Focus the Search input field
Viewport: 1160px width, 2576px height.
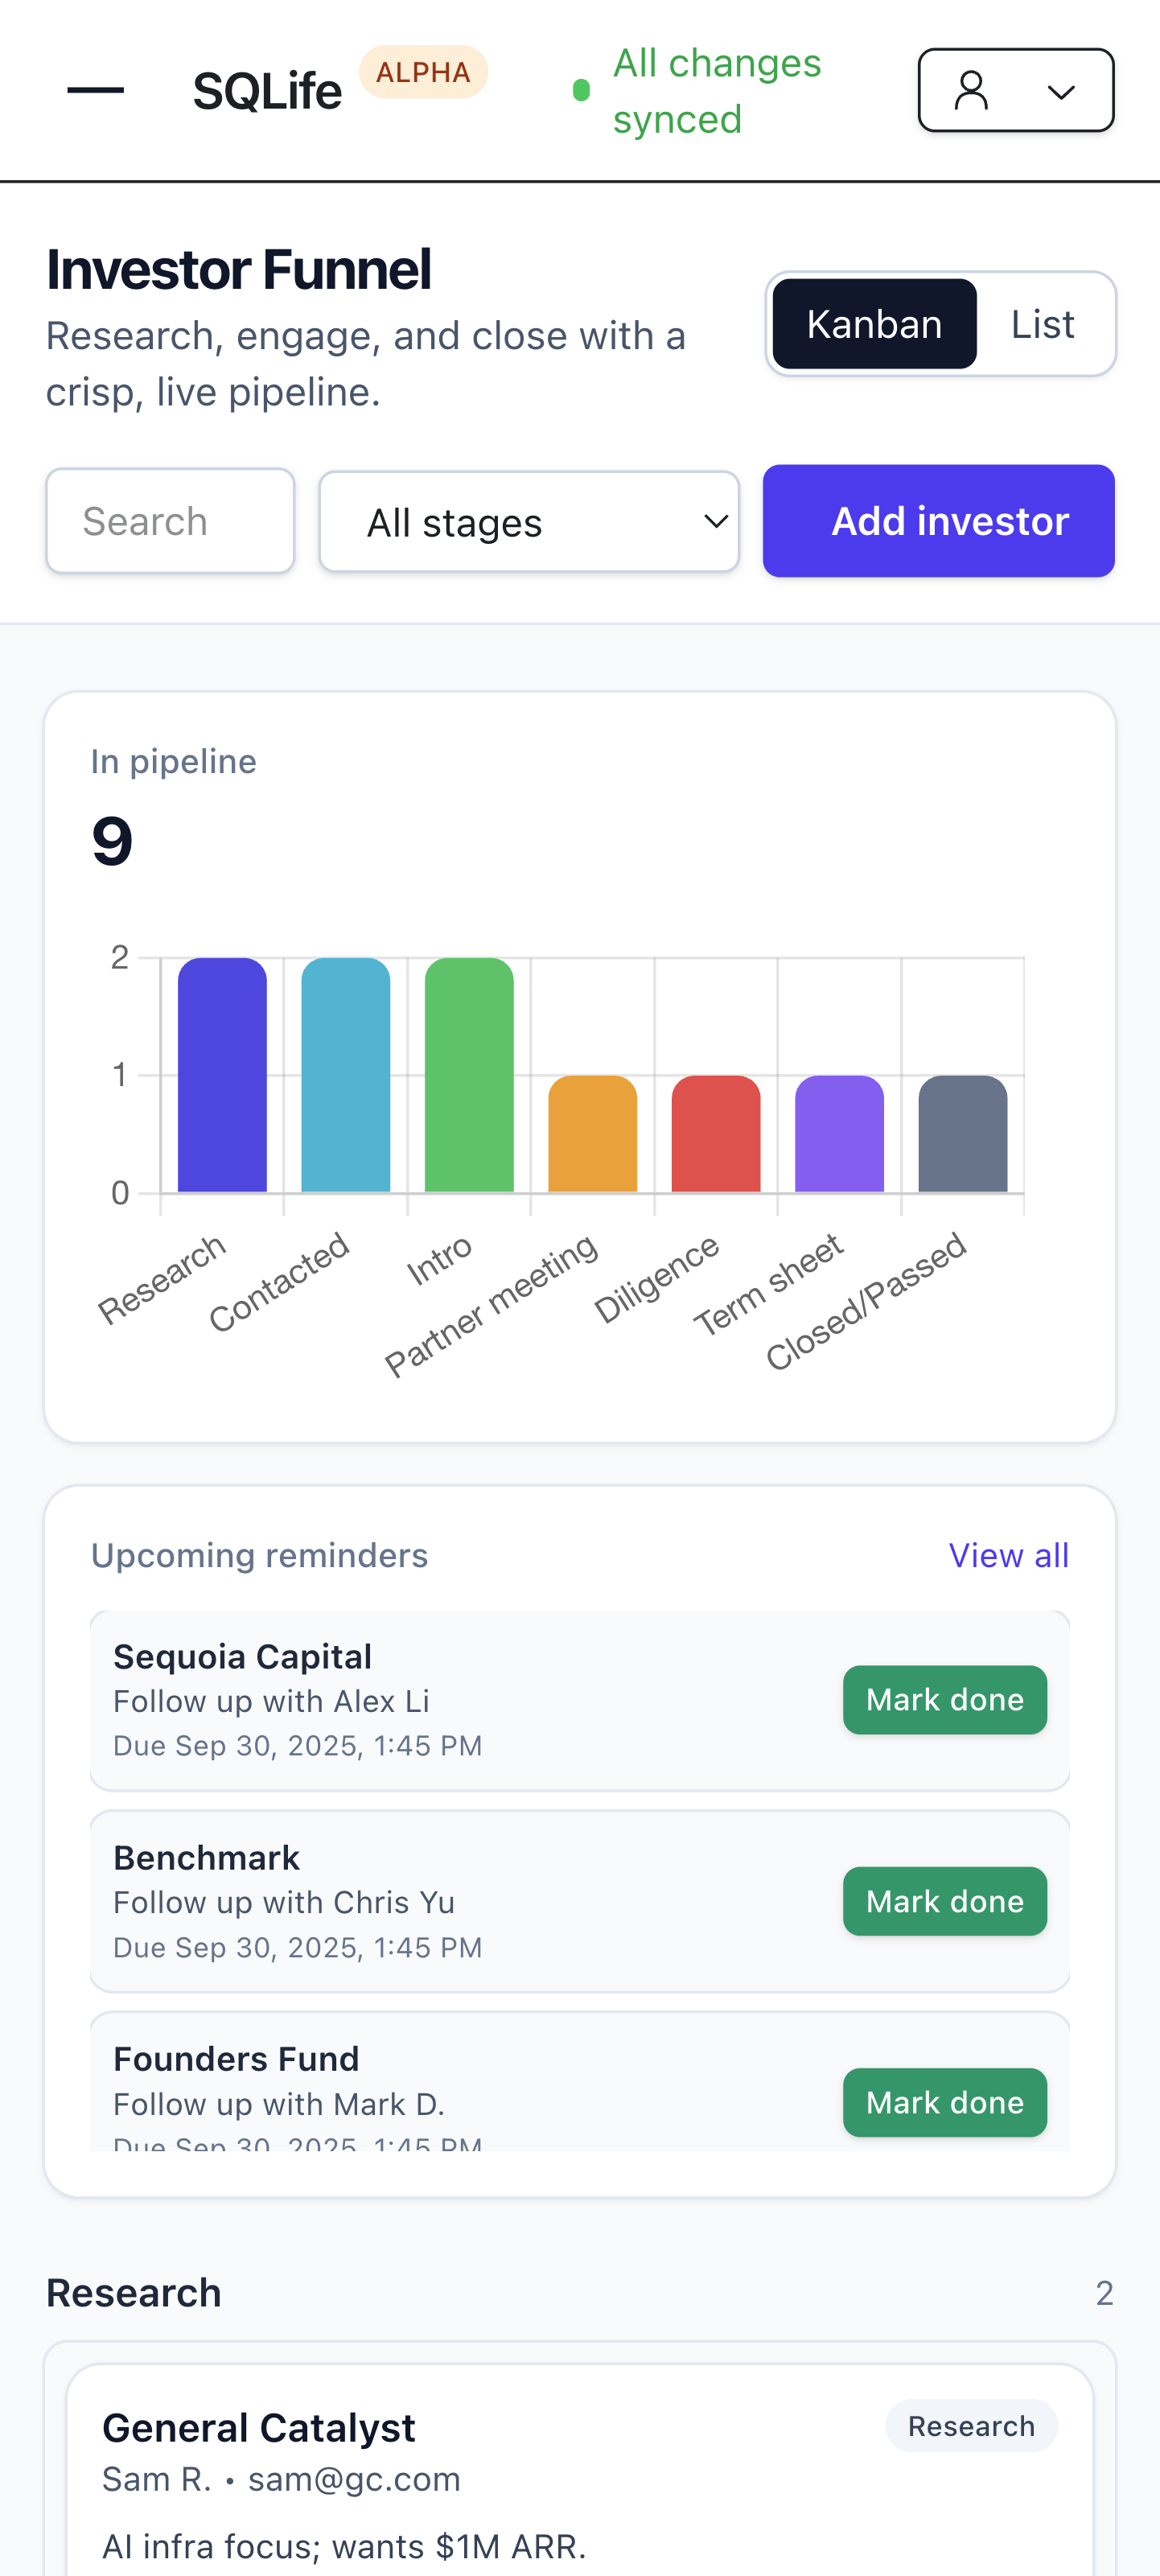pyautogui.click(x=170, y=521)
